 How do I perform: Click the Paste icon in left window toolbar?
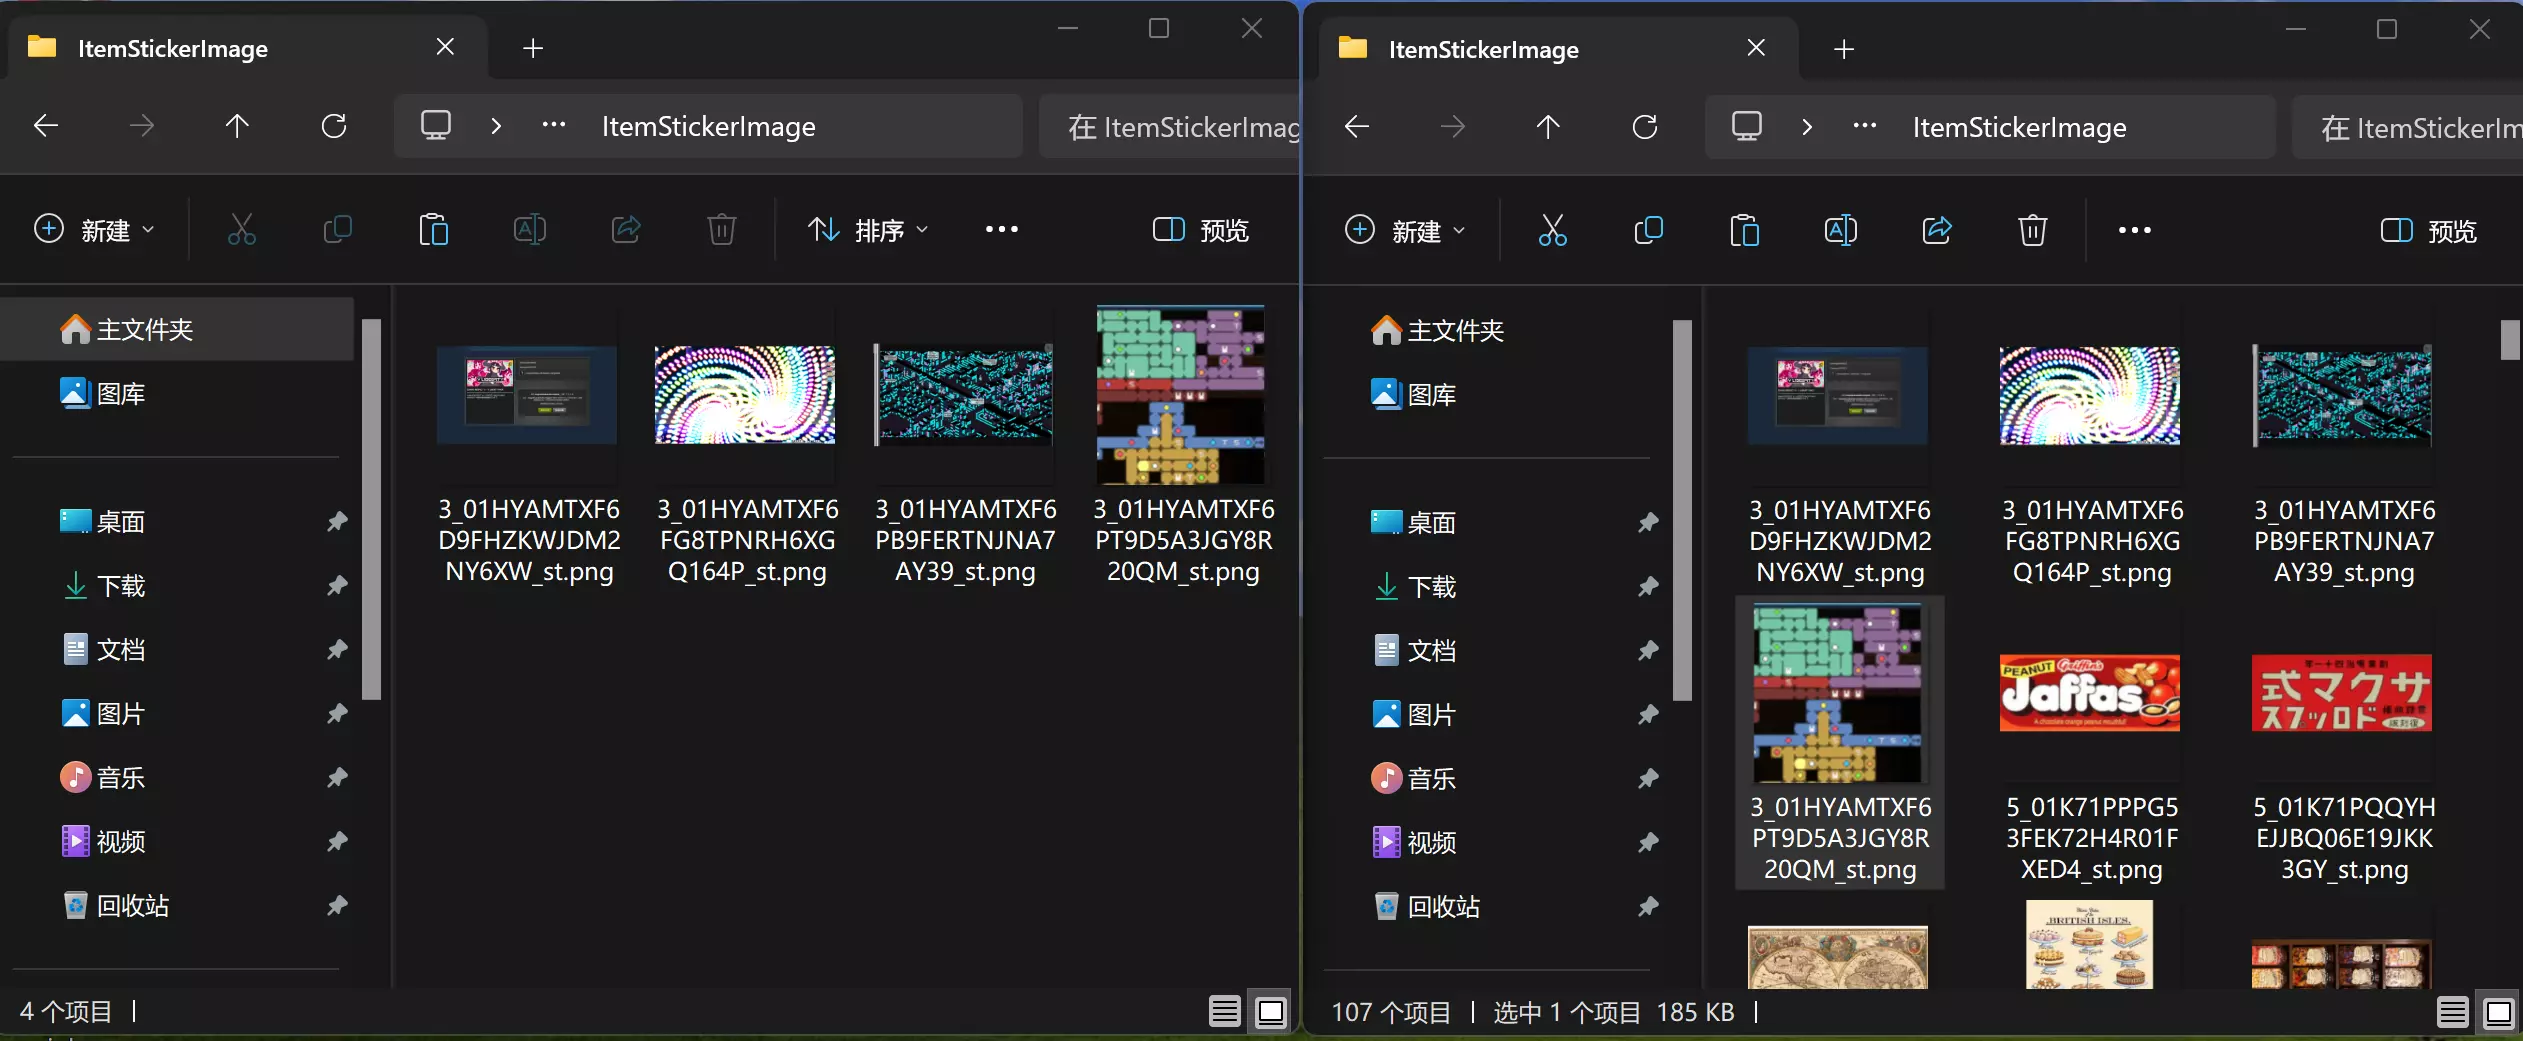[433, 230]
